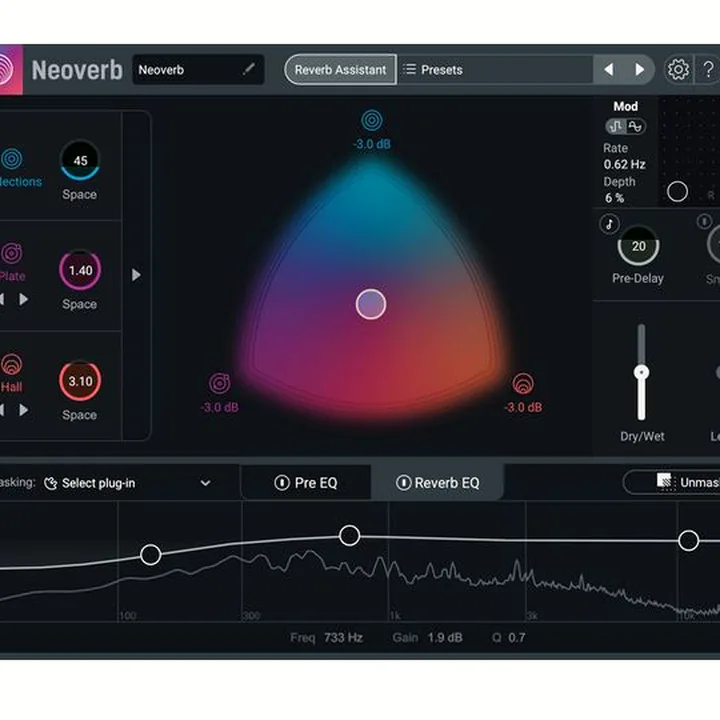Switch to the Reverb EQ tab
The width and height of the screenshot is (720, 720).
[438, 483]
